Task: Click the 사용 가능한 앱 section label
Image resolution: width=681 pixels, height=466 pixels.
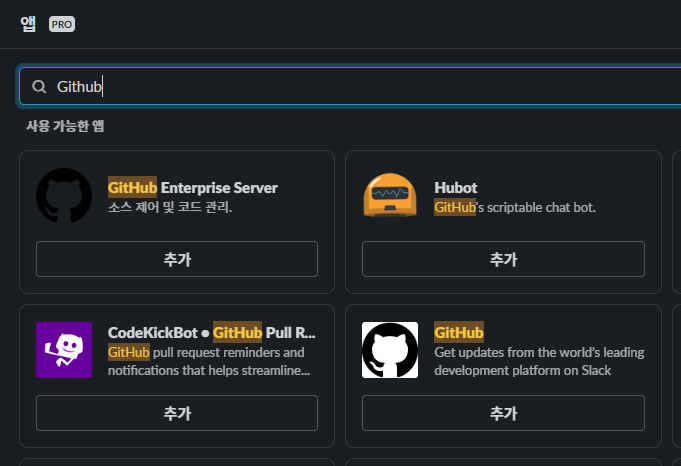Action: (x=65, y=126)
